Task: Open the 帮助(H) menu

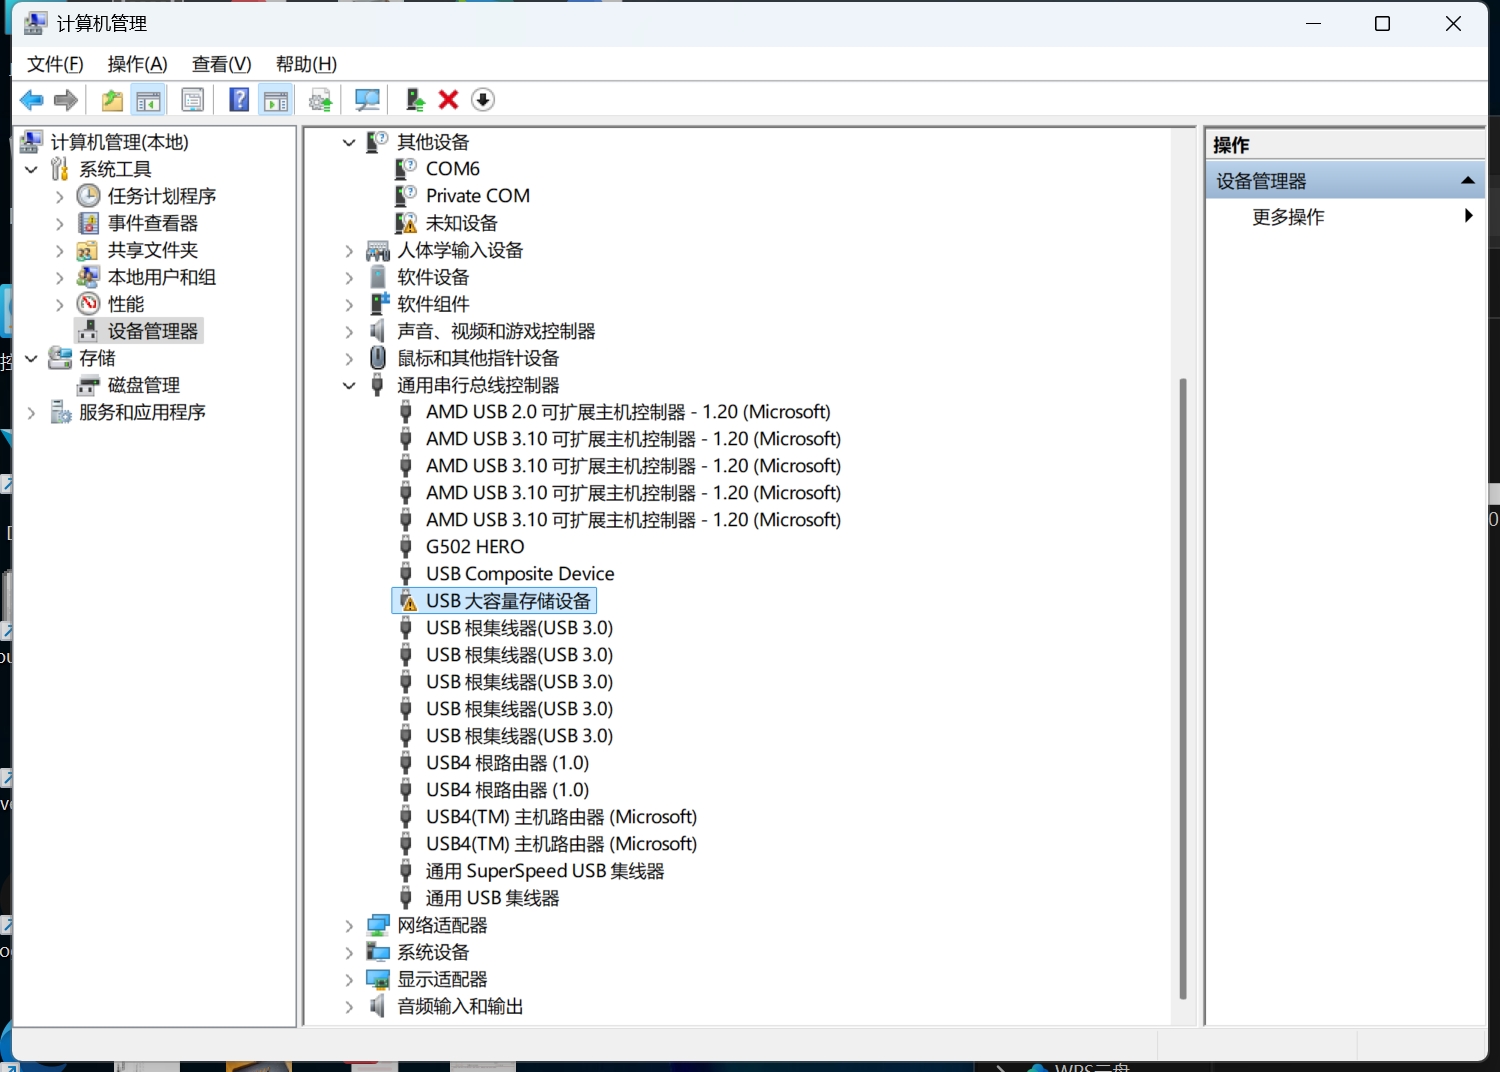Action: pyautogui.click(x=306, y=64)
